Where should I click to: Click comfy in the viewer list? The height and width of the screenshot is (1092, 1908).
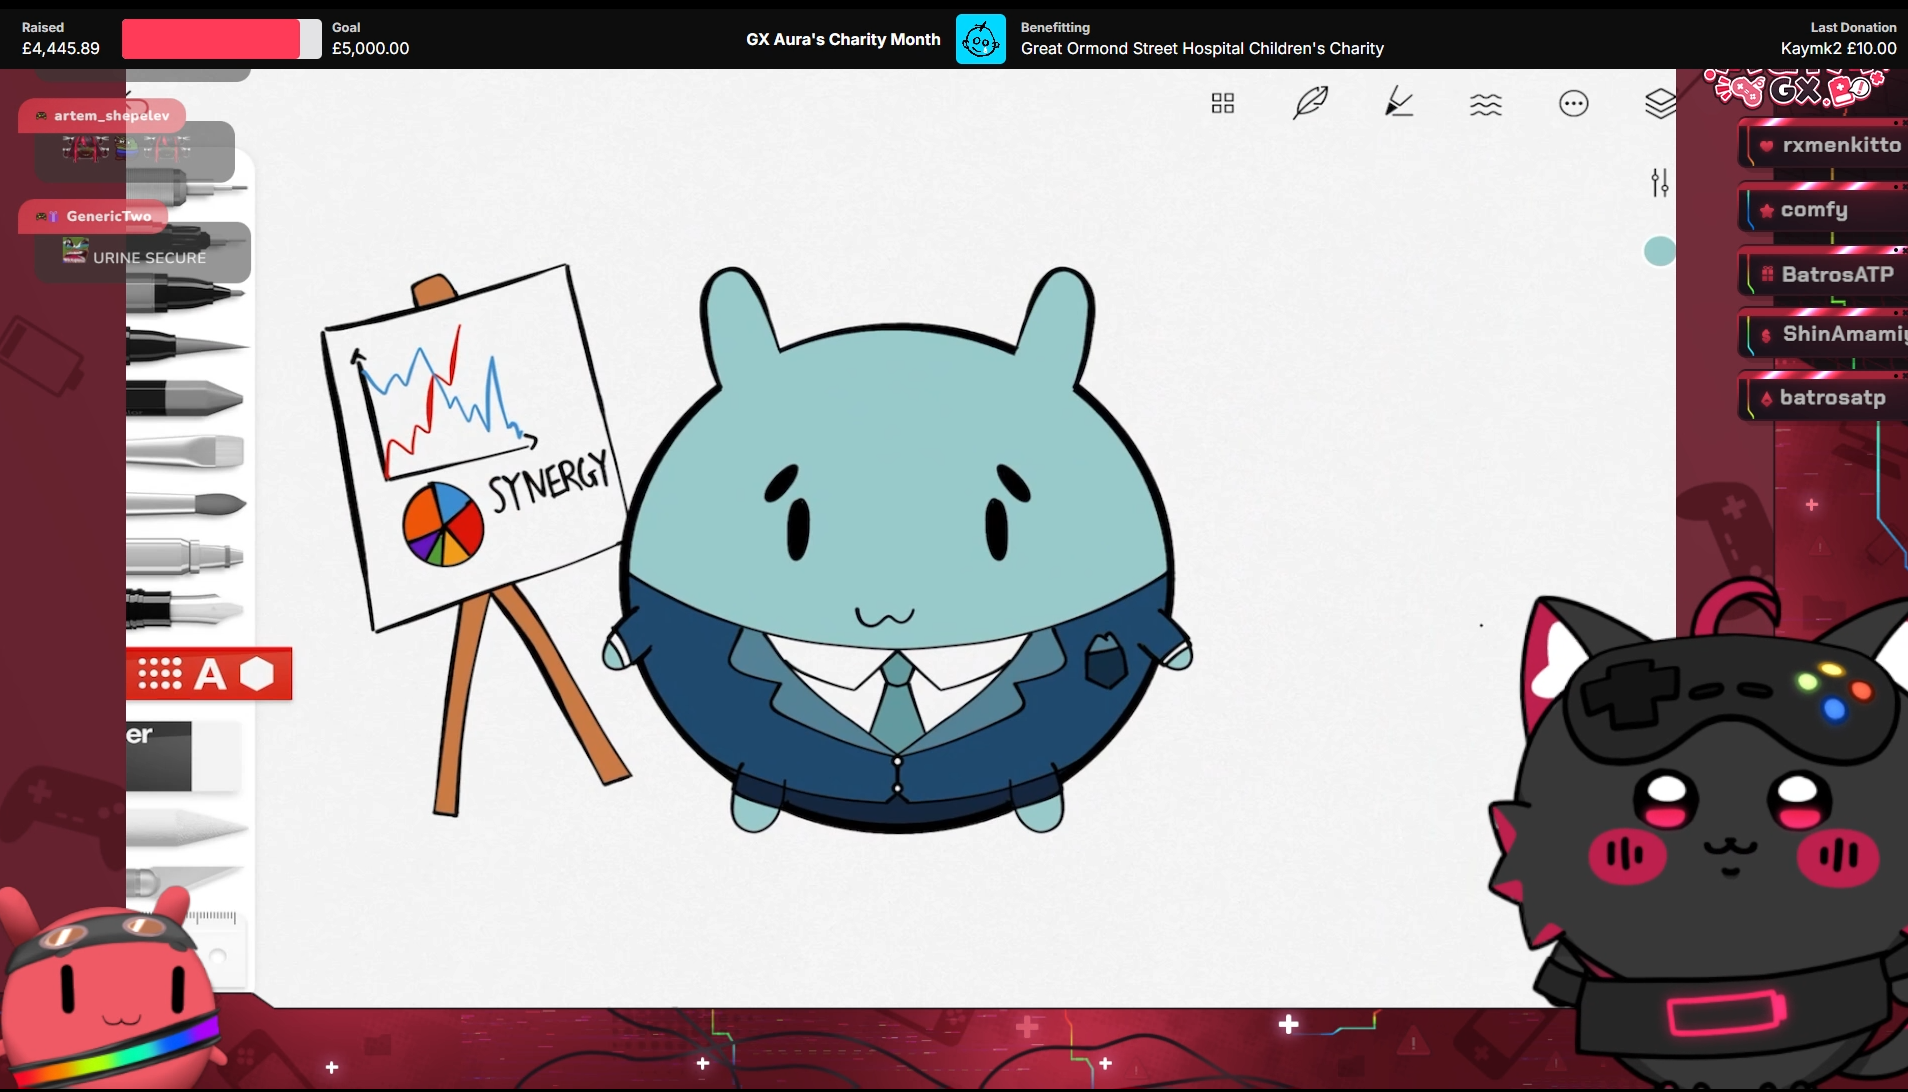(x=1813, y=210)
